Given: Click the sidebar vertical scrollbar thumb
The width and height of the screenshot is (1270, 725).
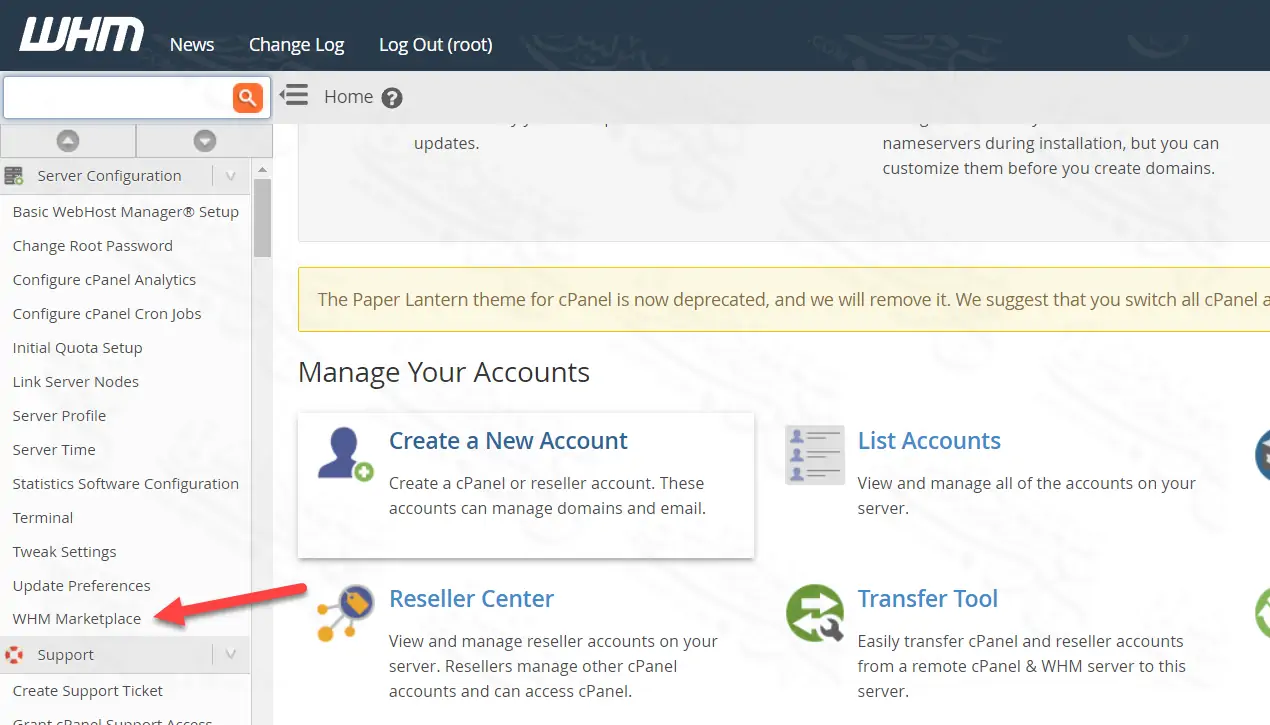Looking at the screenshot, I should [x=262, y=218].
